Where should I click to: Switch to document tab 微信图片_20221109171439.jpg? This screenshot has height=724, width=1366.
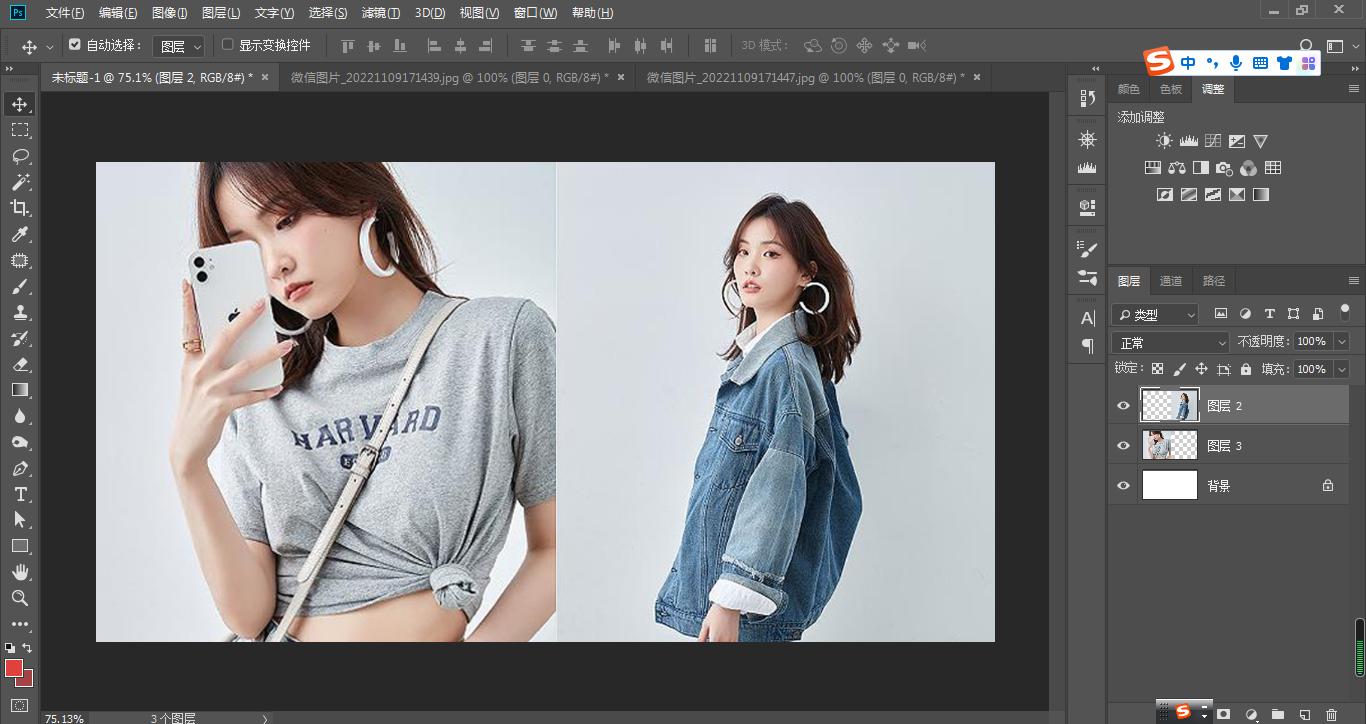point(450,77)
